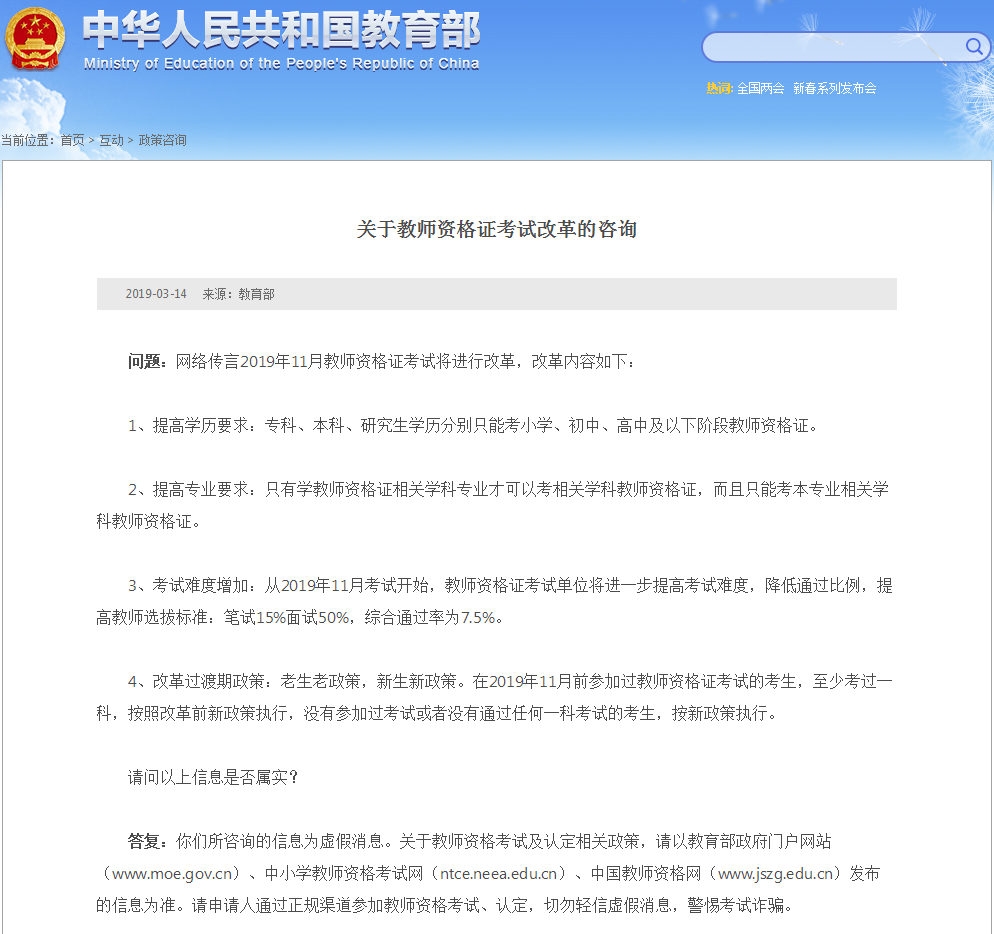Viewport: 994px width, 934px height.
Task: Open 政策咨询 in the breadcrumb
Action: click(162, 140)
